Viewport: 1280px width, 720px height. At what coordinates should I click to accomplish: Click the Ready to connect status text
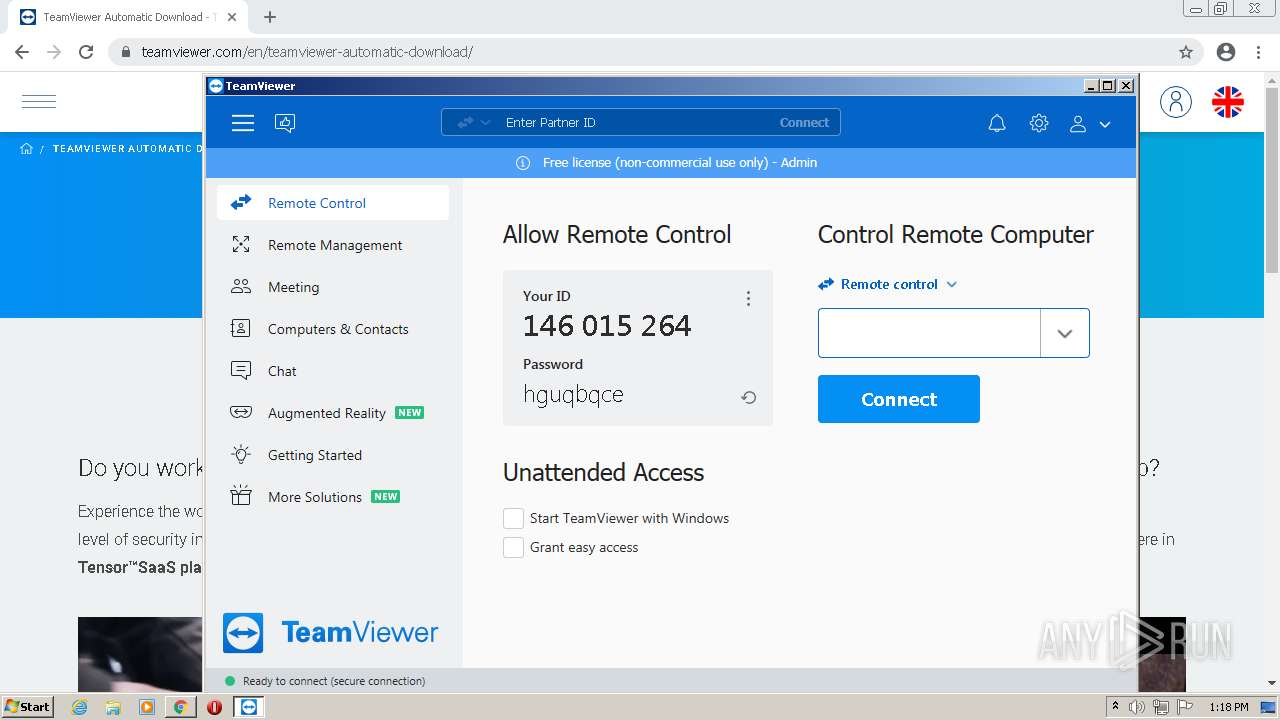(334, 681)
